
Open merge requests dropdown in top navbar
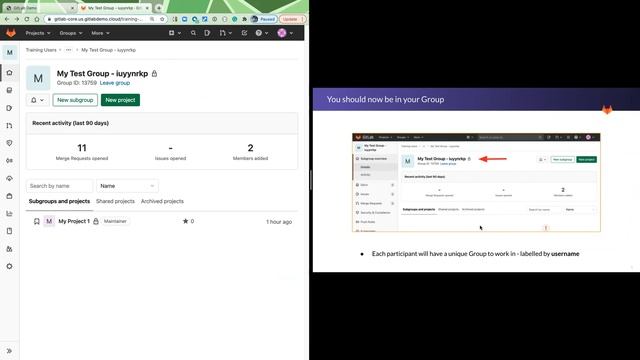point(225,33)
